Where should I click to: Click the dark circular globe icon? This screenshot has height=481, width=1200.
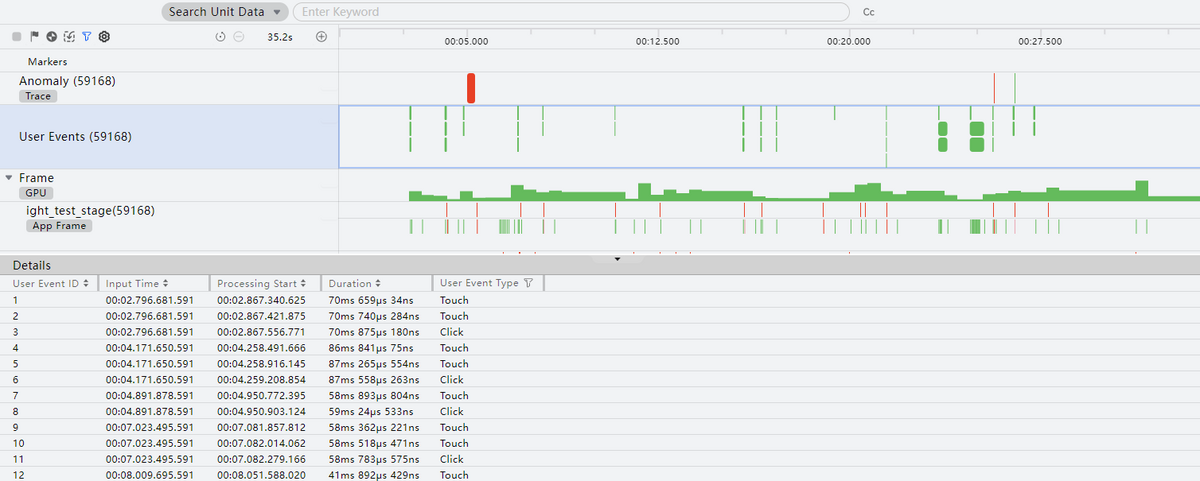tap(51, 37)
